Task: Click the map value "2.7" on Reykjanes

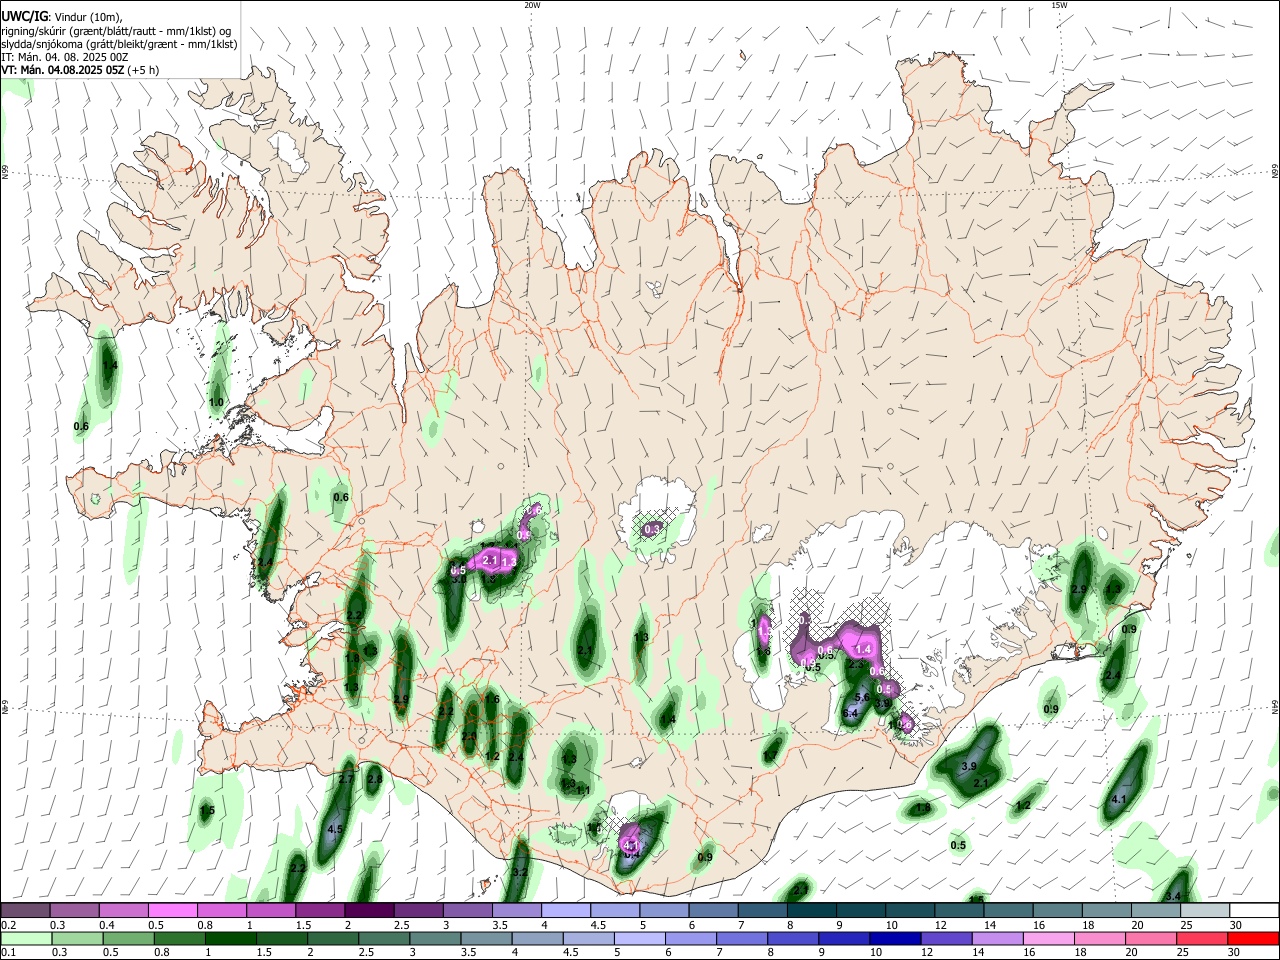Action: (346, 779)
